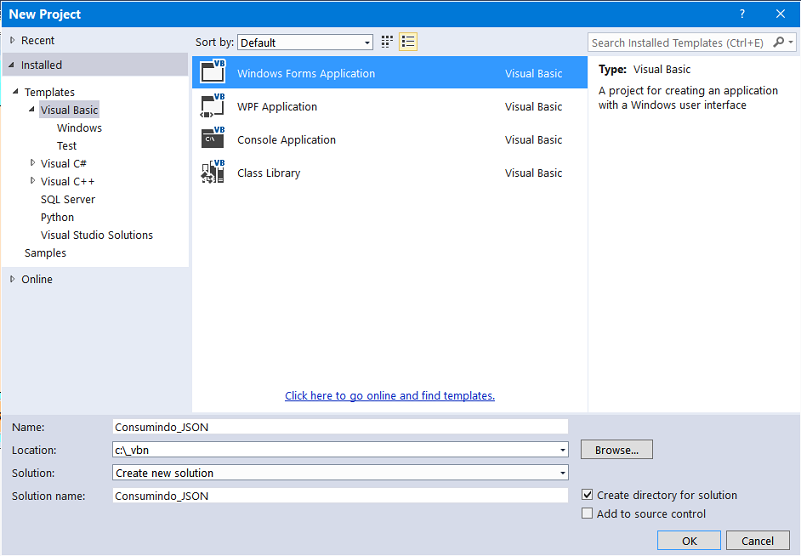Select the Visual C# tree item
Screen dimensions: 801x556
[x=63, y=164]
